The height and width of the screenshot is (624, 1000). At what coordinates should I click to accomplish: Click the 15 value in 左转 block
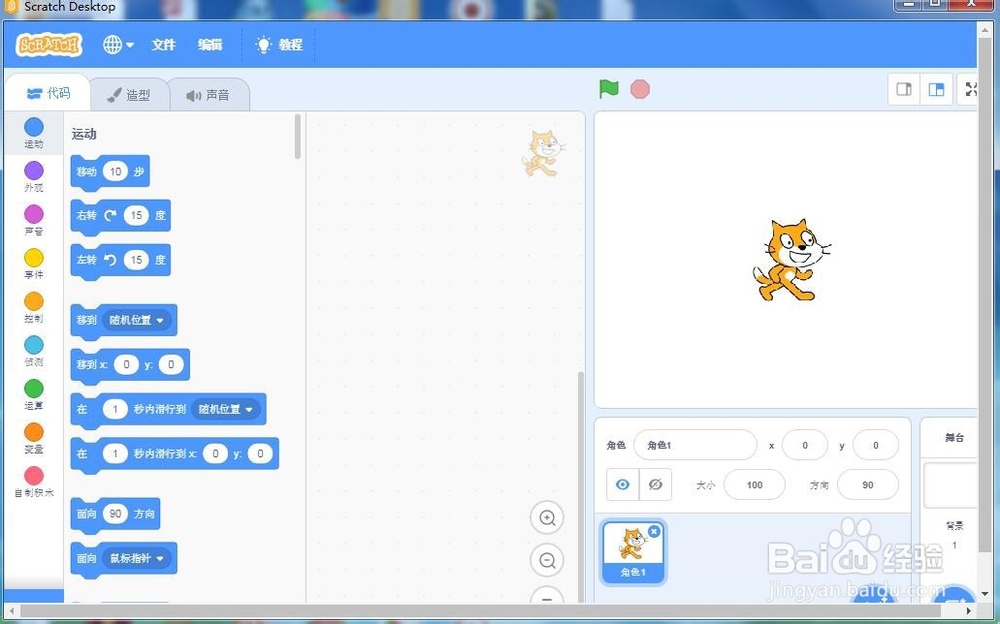click(x=136, y=260)
